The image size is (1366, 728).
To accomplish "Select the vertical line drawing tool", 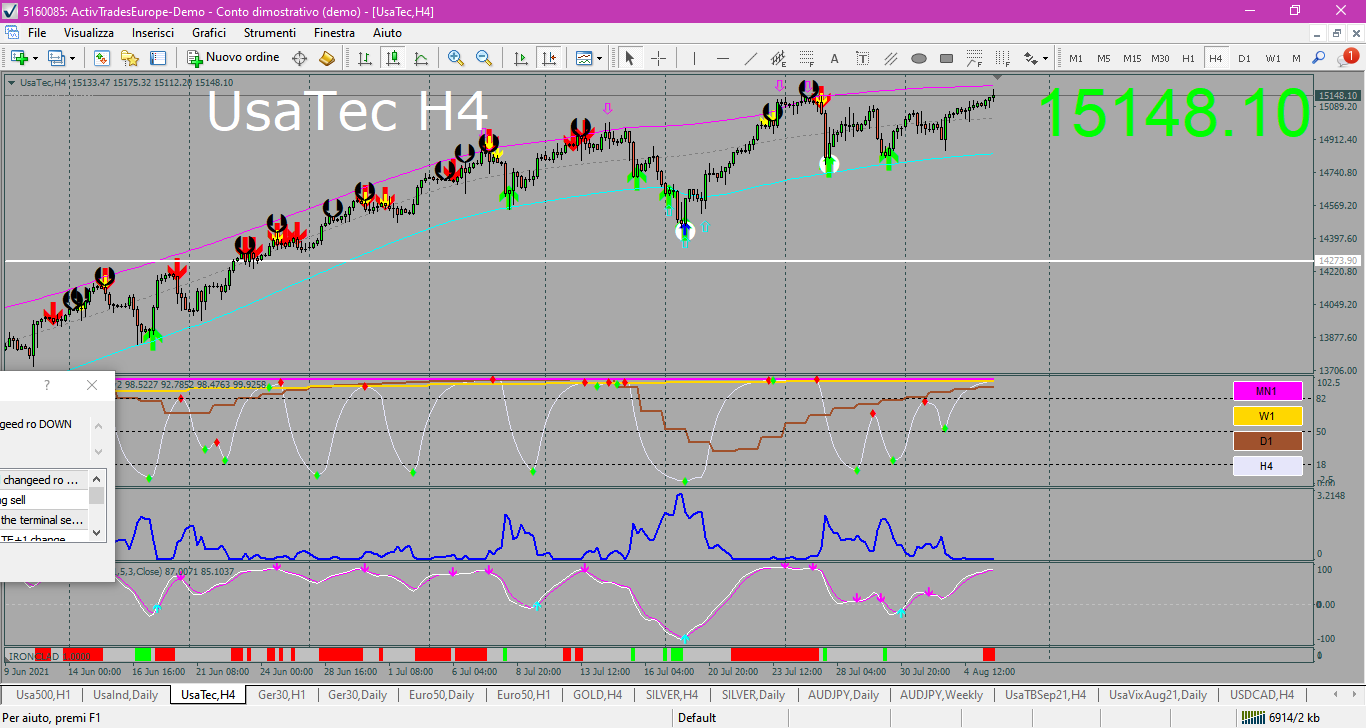I will tap(695, 58).
